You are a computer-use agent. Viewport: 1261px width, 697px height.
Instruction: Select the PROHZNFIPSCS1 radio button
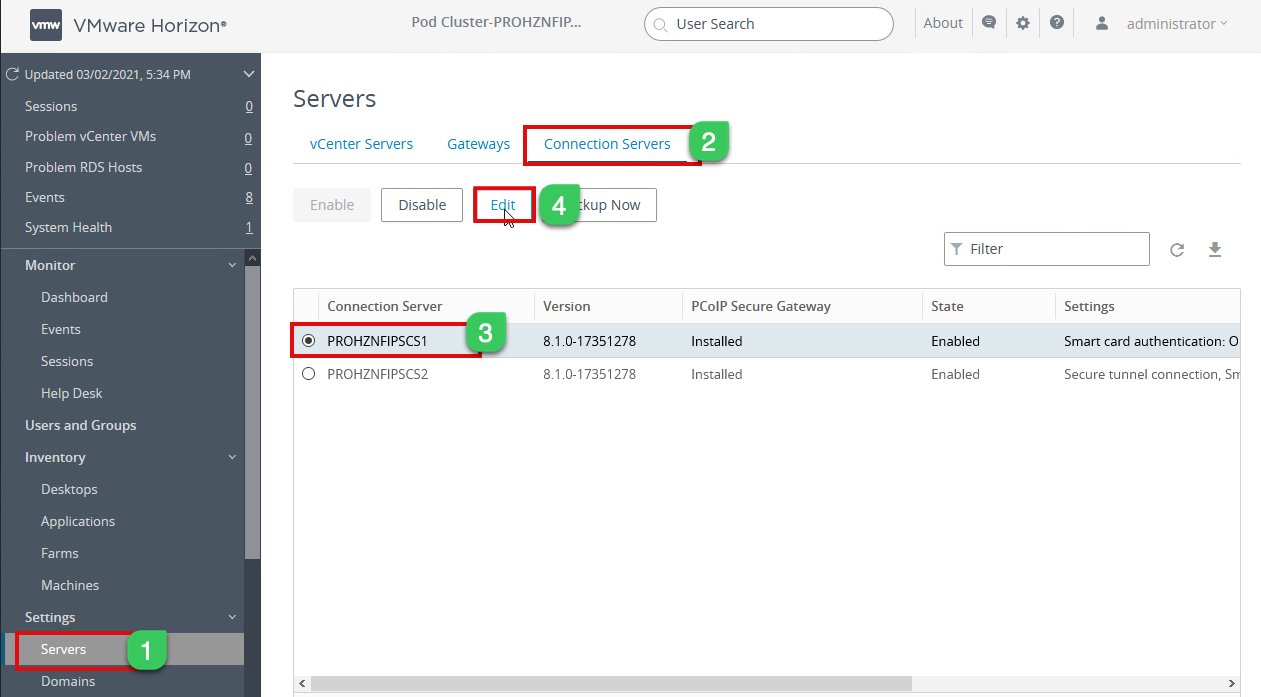[308, 341]
